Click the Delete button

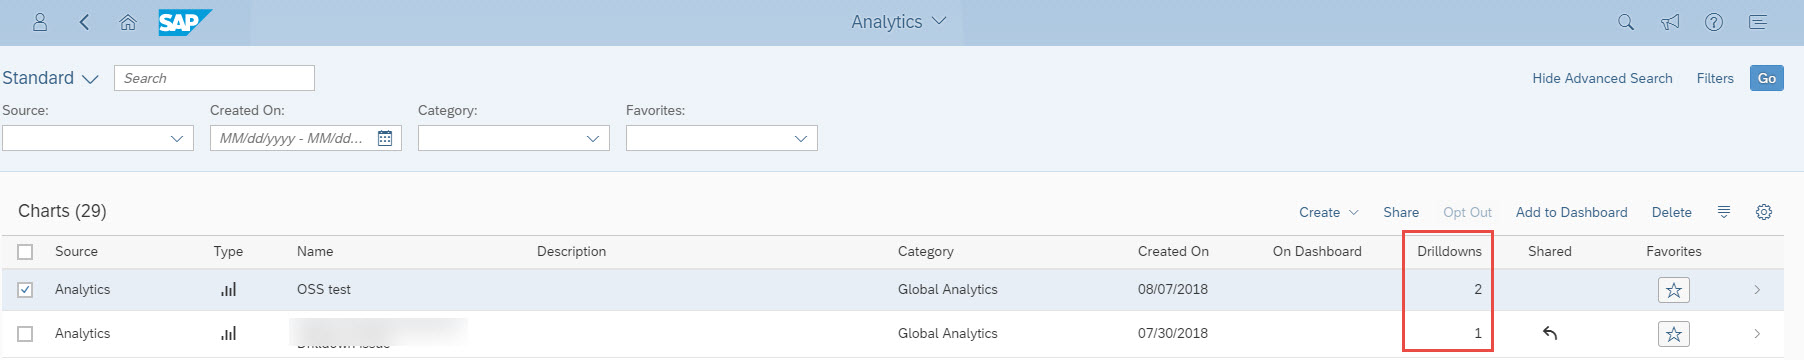(1671, 212)
